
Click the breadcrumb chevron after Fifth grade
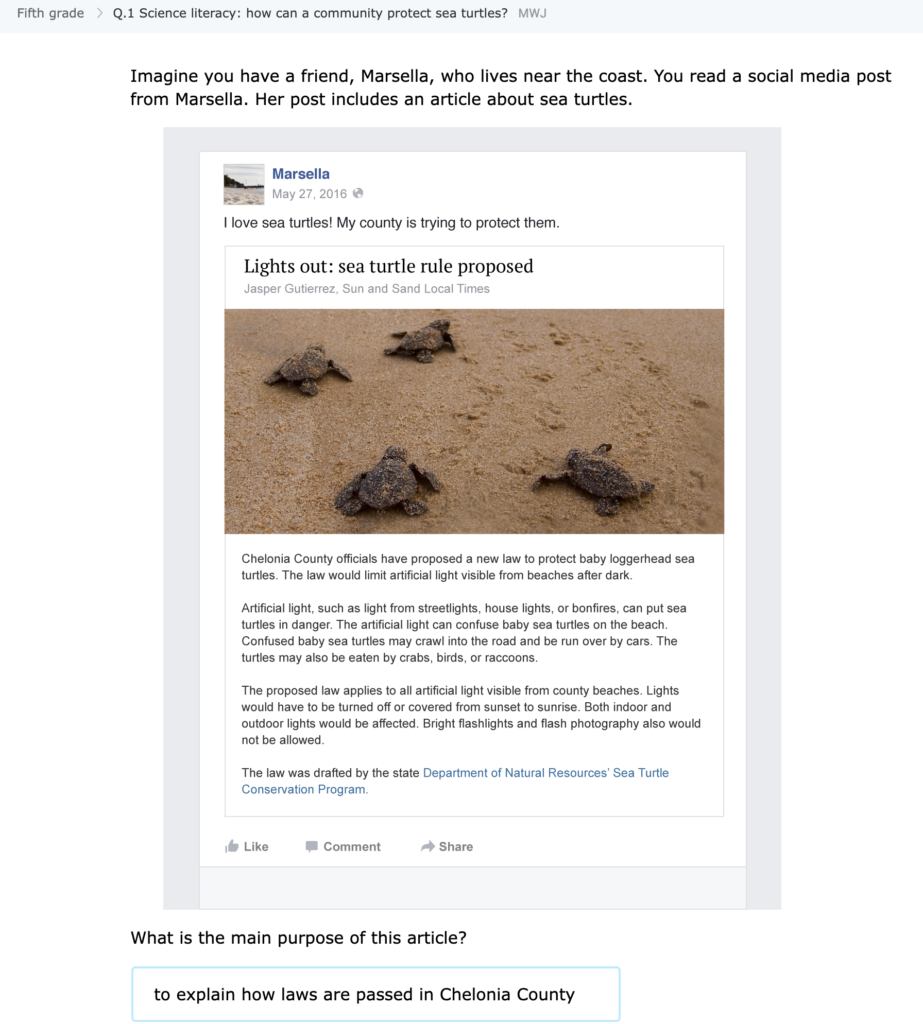click(99, 13)
